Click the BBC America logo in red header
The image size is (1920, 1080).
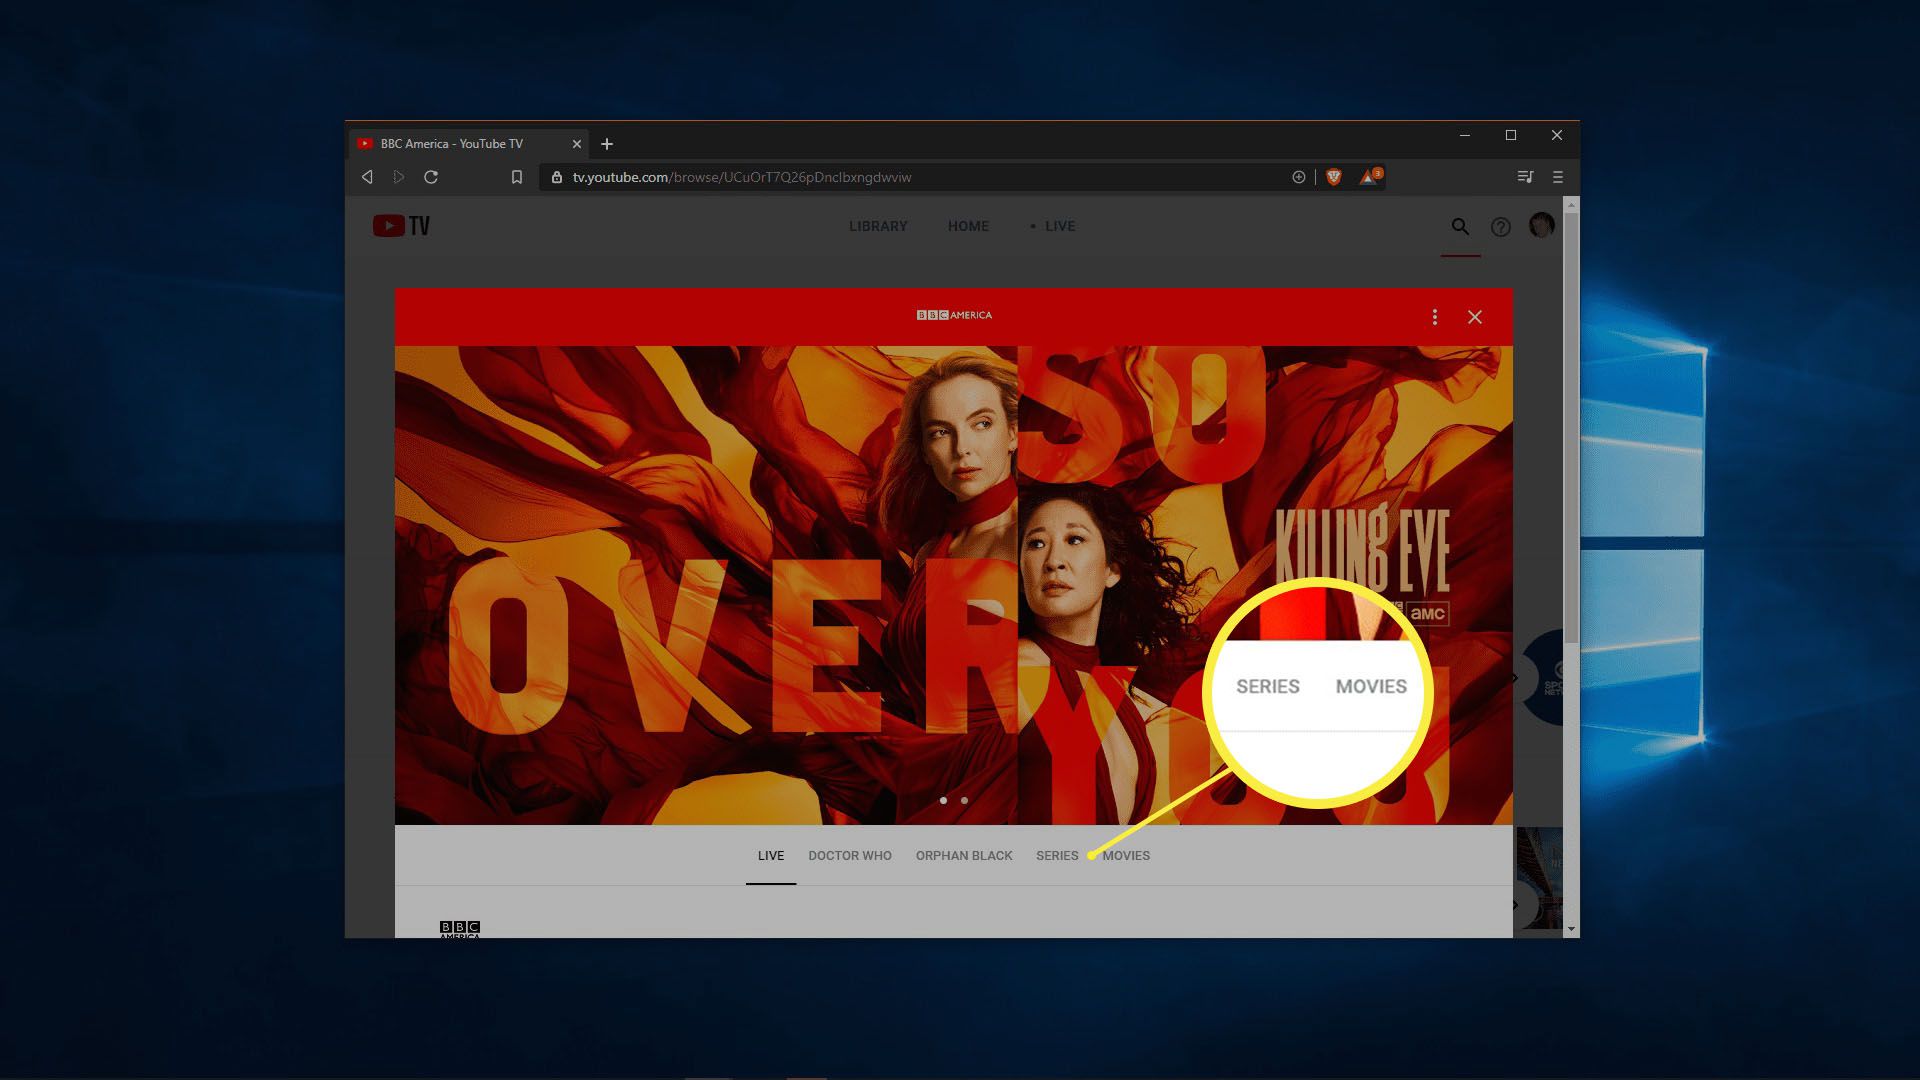(x=954, y=315)
